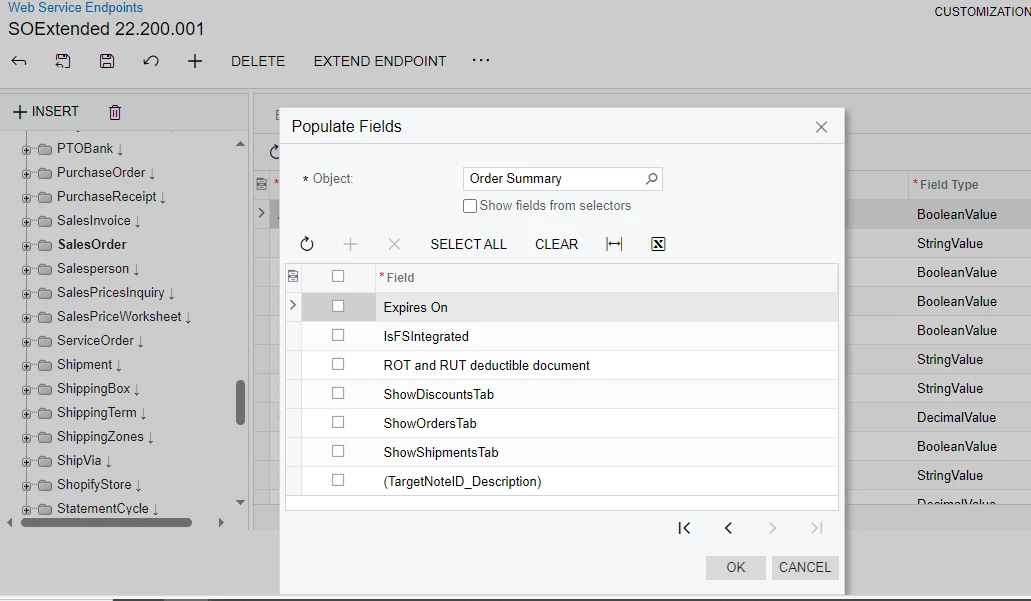1031x601 pixels.
Task: Click the previous page arrow in the dialog
Action: click(728, 528)
